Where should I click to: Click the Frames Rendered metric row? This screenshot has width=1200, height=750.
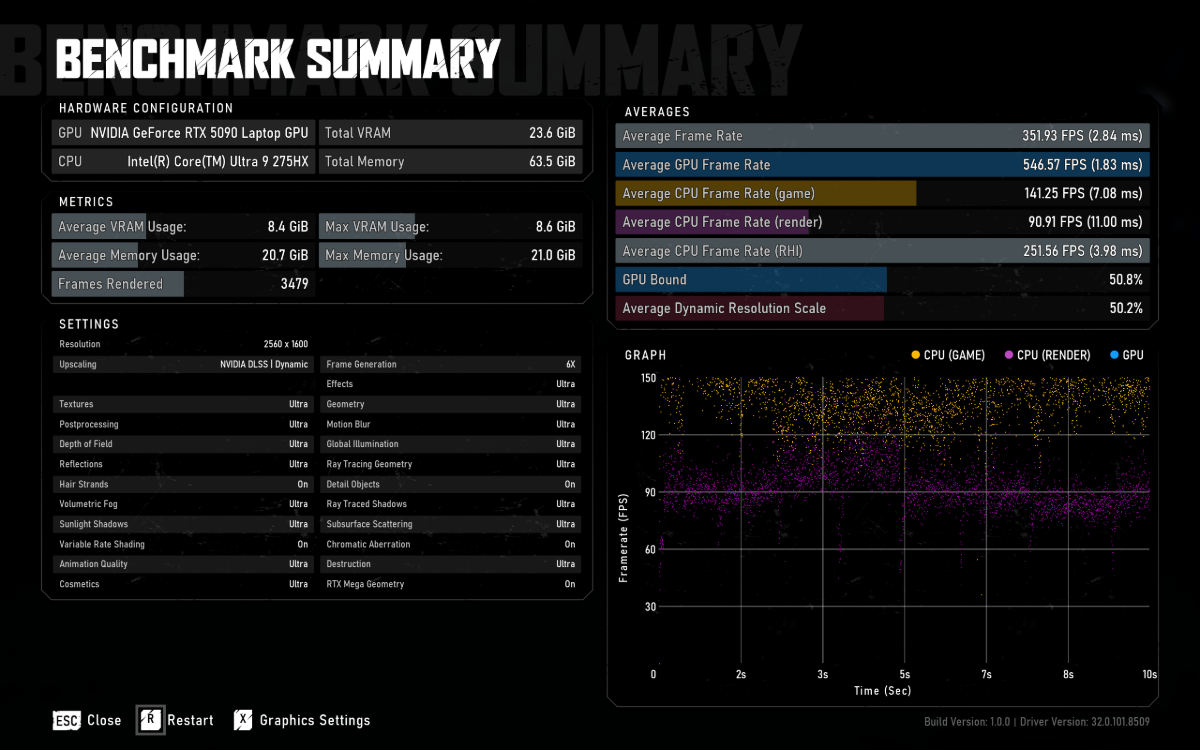coord(182,284)
